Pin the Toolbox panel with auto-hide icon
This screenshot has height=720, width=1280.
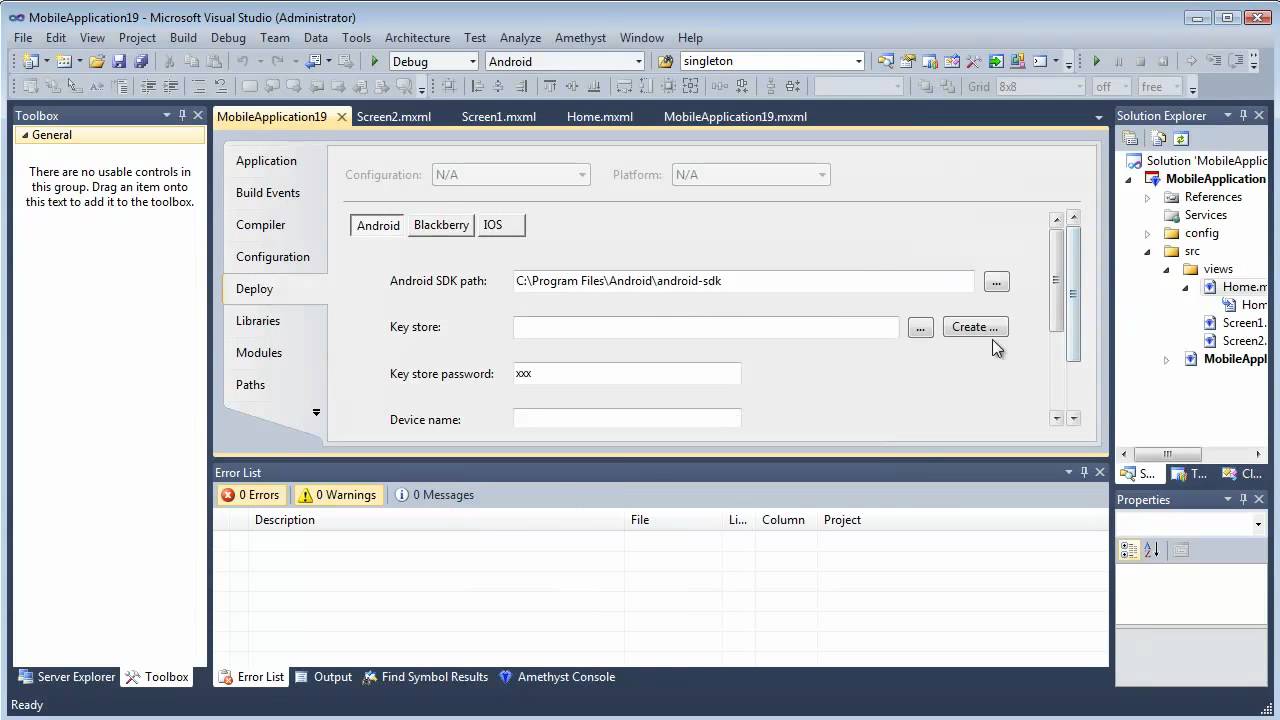[x=182, y=115]
